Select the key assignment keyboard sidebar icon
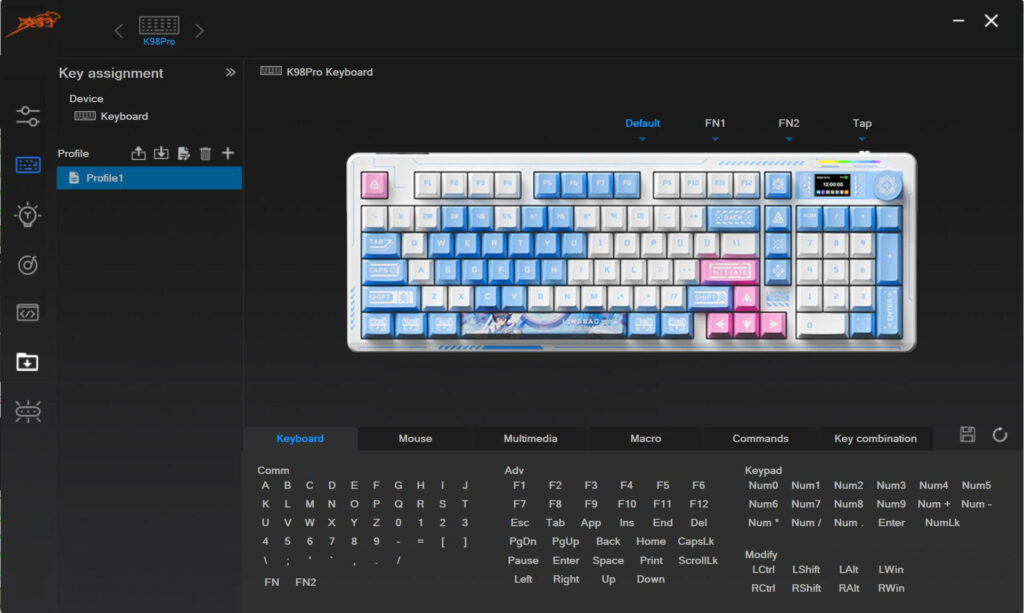Screen dimensions: 1024x613 tap(27, 165)
